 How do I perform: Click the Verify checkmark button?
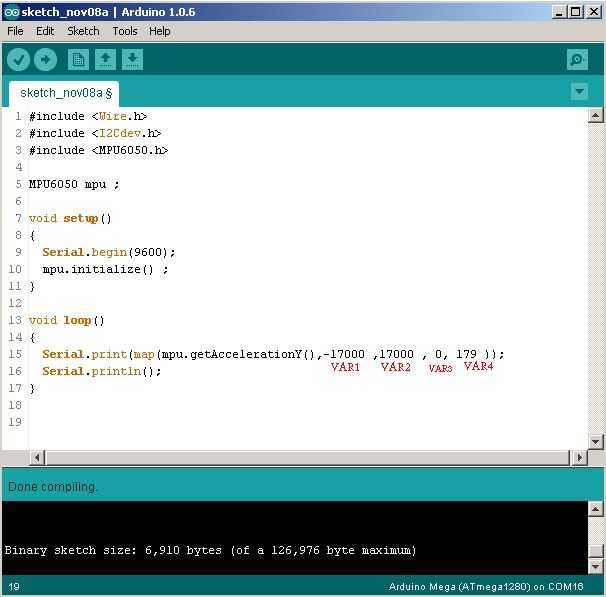point(18,60)
